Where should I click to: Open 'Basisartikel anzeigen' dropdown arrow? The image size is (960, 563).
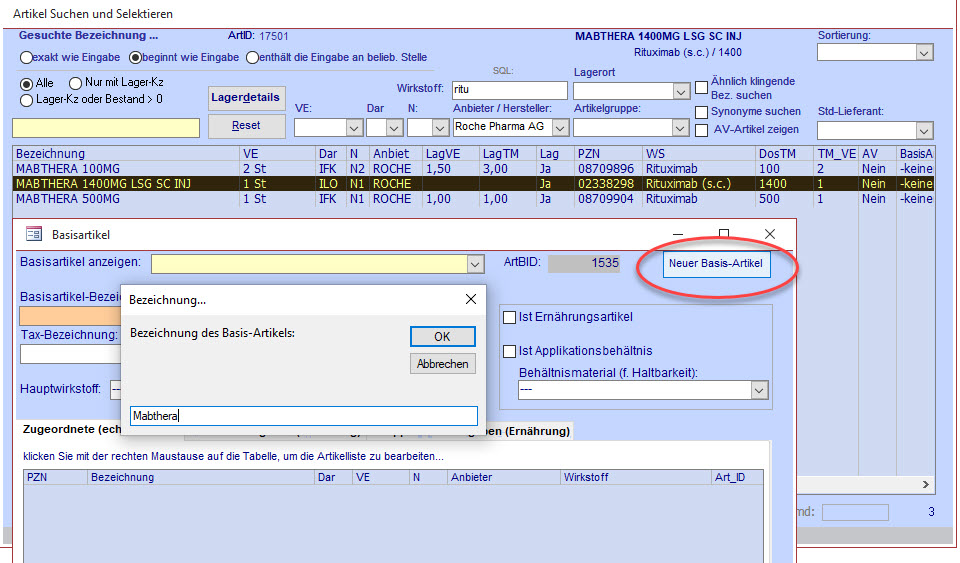click(475, 264)
